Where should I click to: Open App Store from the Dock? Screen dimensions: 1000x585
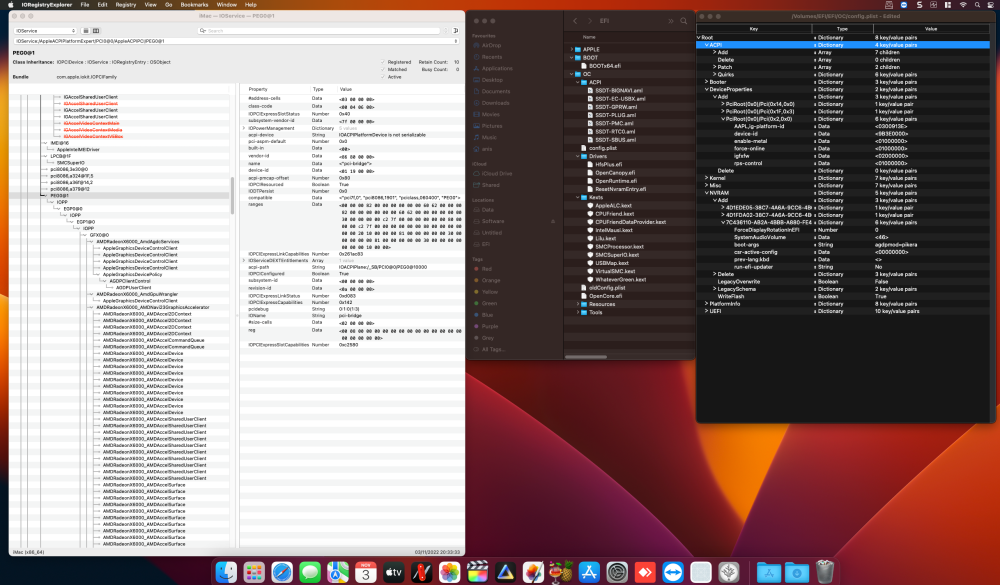pos(589,572)
